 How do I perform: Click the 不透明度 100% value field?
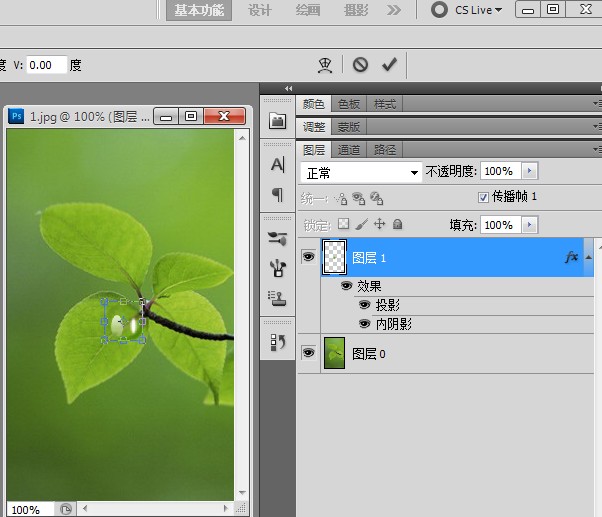point(501,171)
